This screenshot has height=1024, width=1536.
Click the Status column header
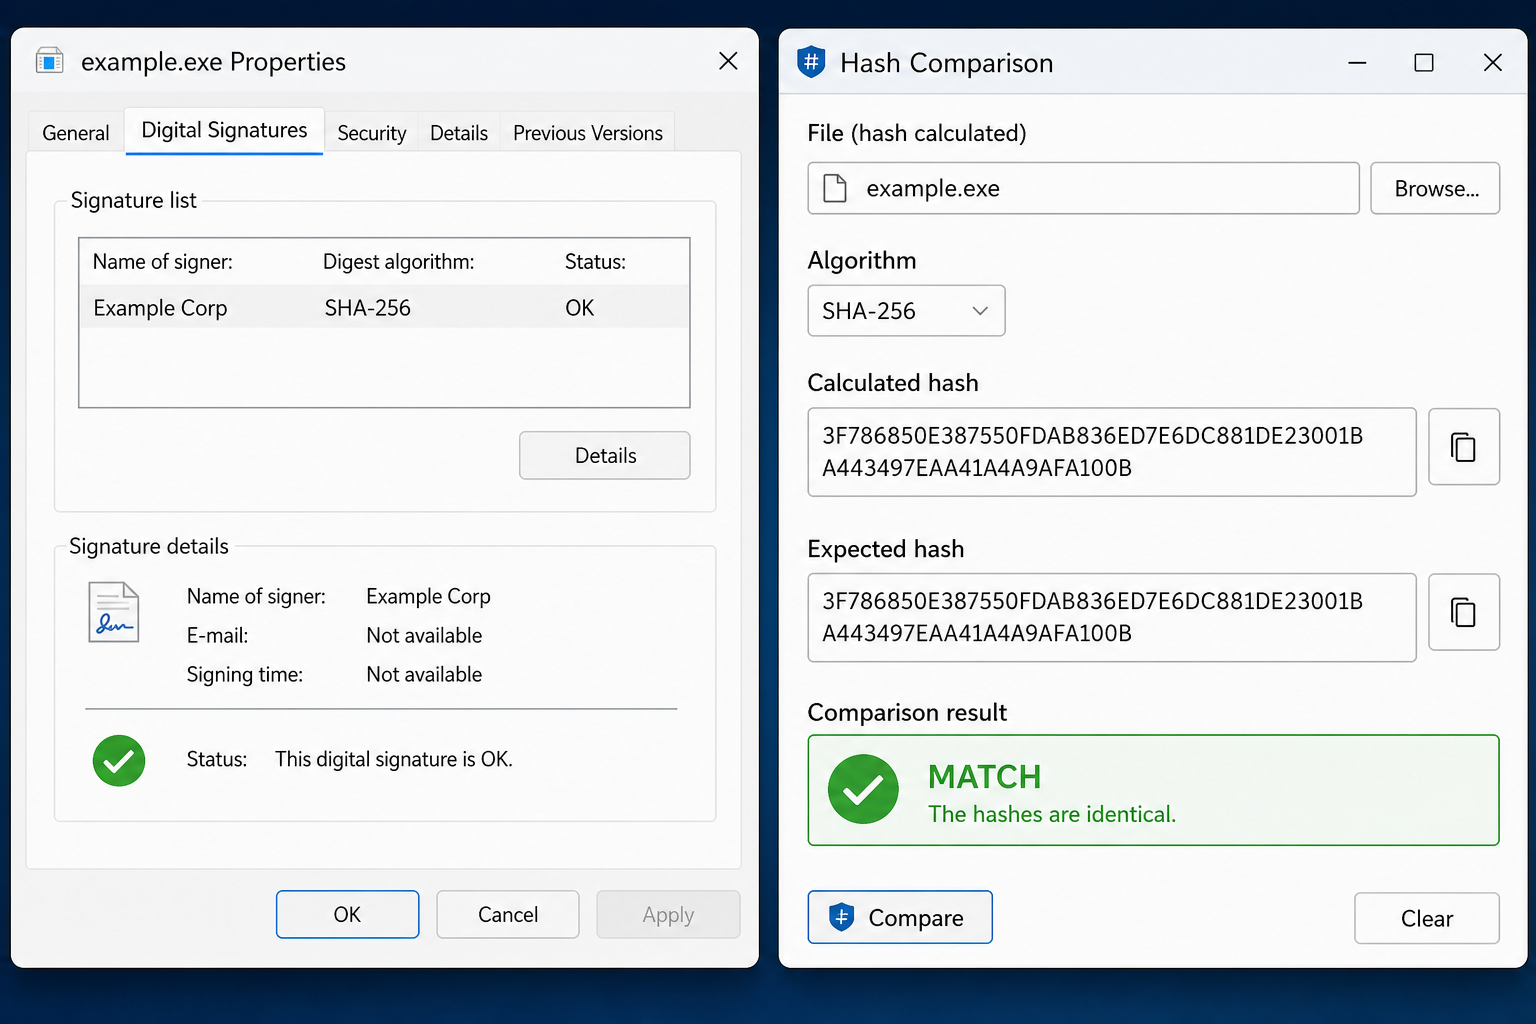pyautogui.click(x=595, y=262)
